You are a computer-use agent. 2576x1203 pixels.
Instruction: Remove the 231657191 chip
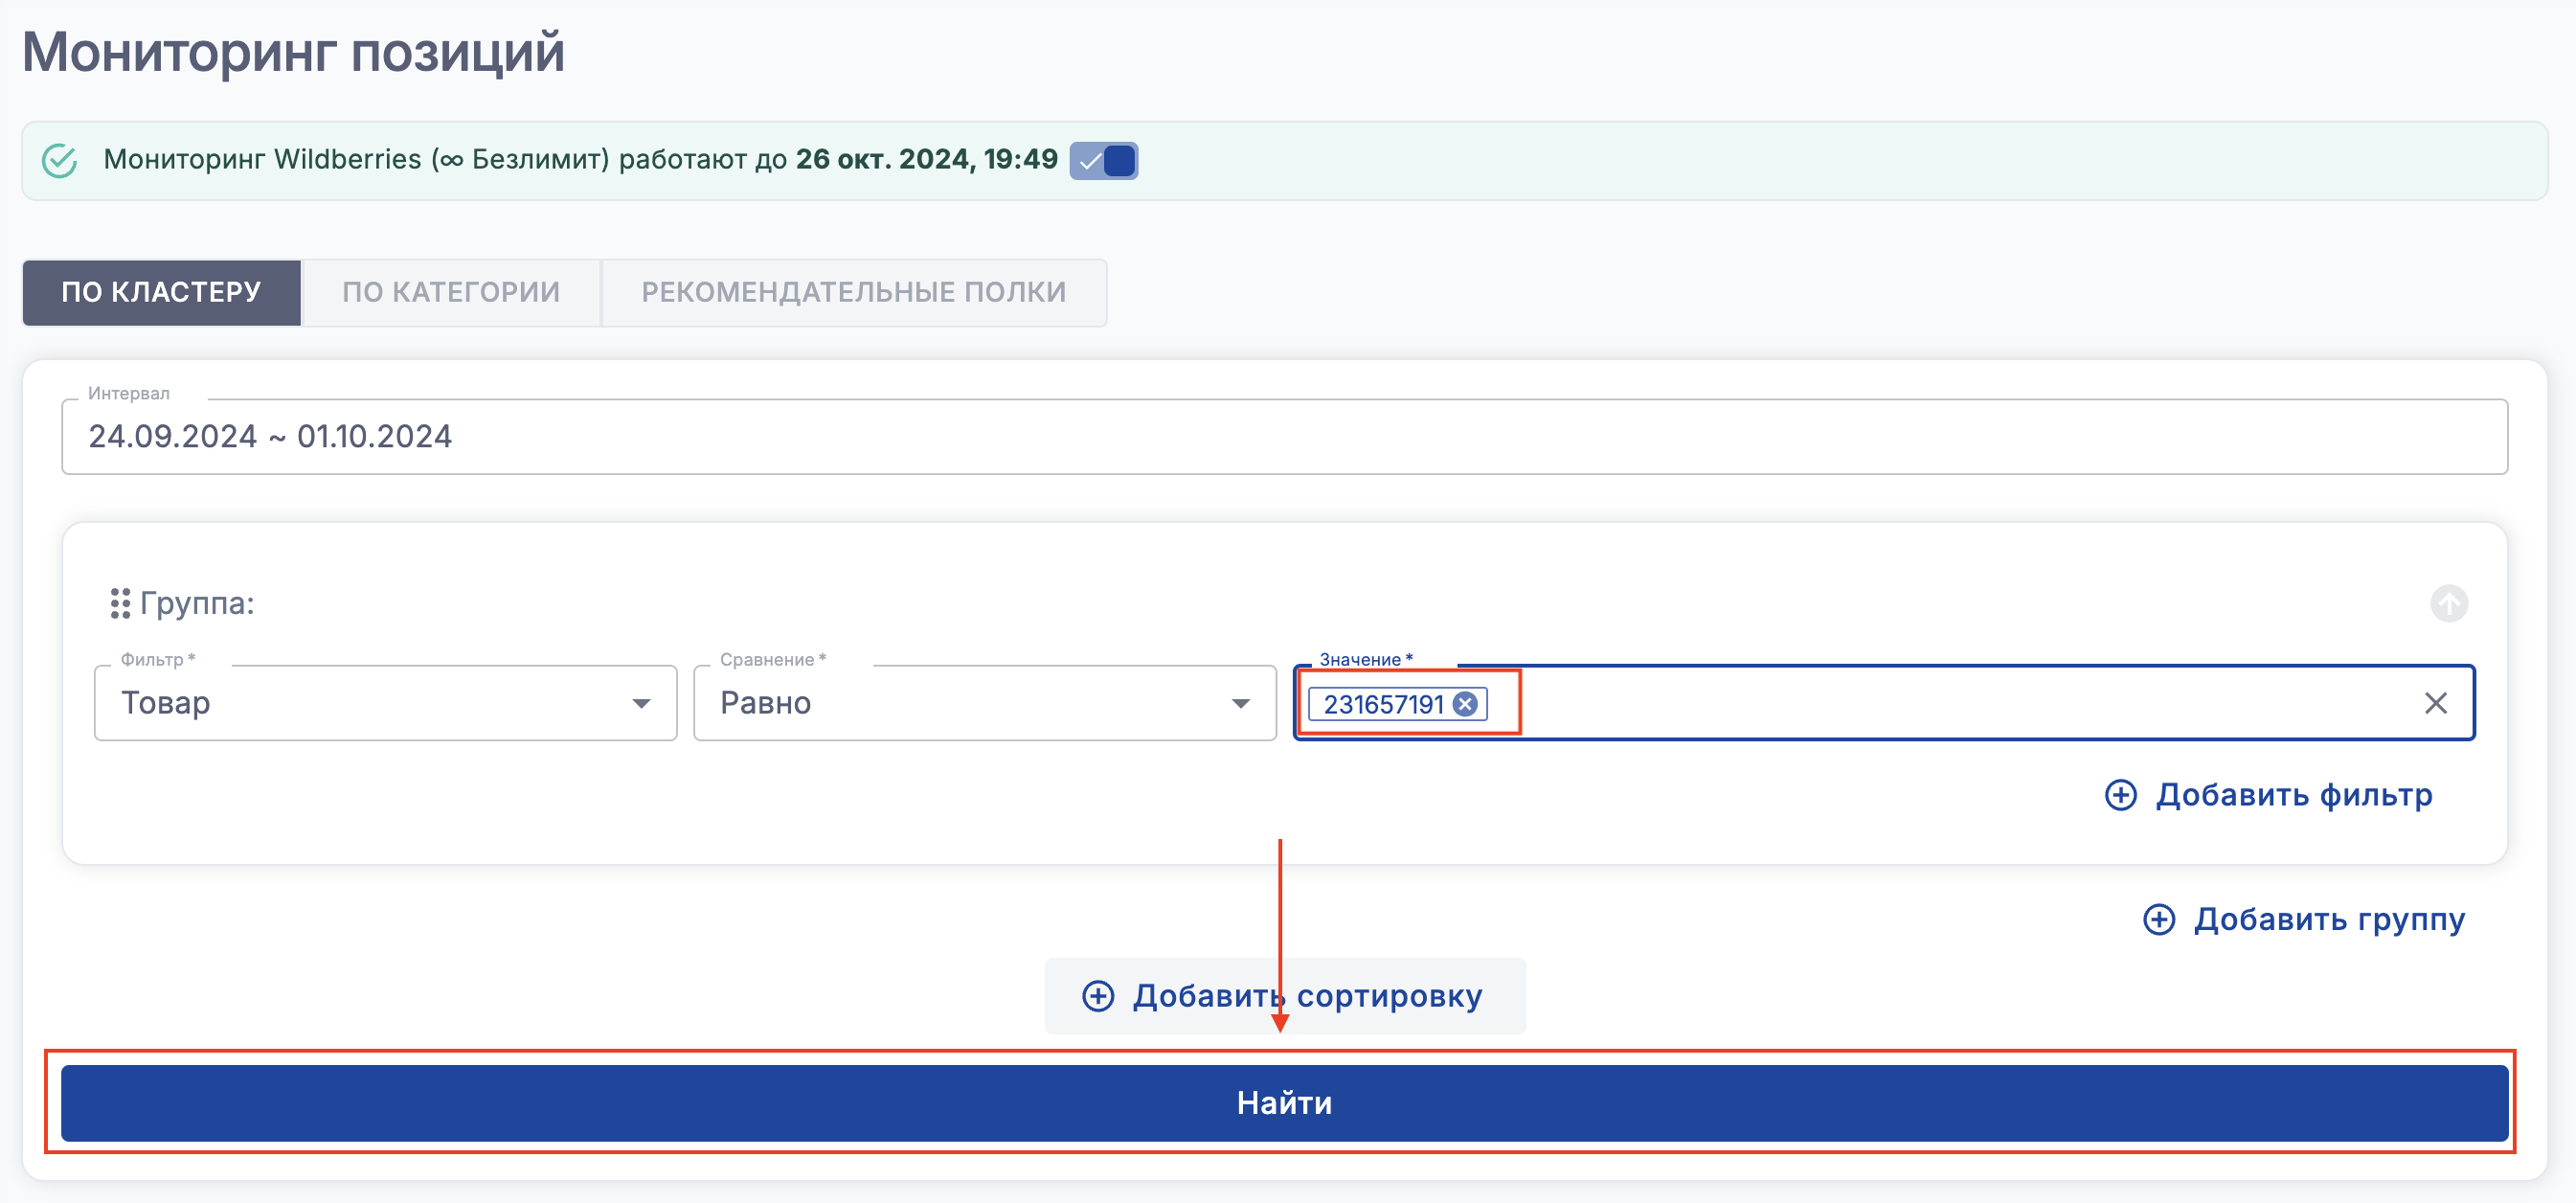coord(1465,704)
